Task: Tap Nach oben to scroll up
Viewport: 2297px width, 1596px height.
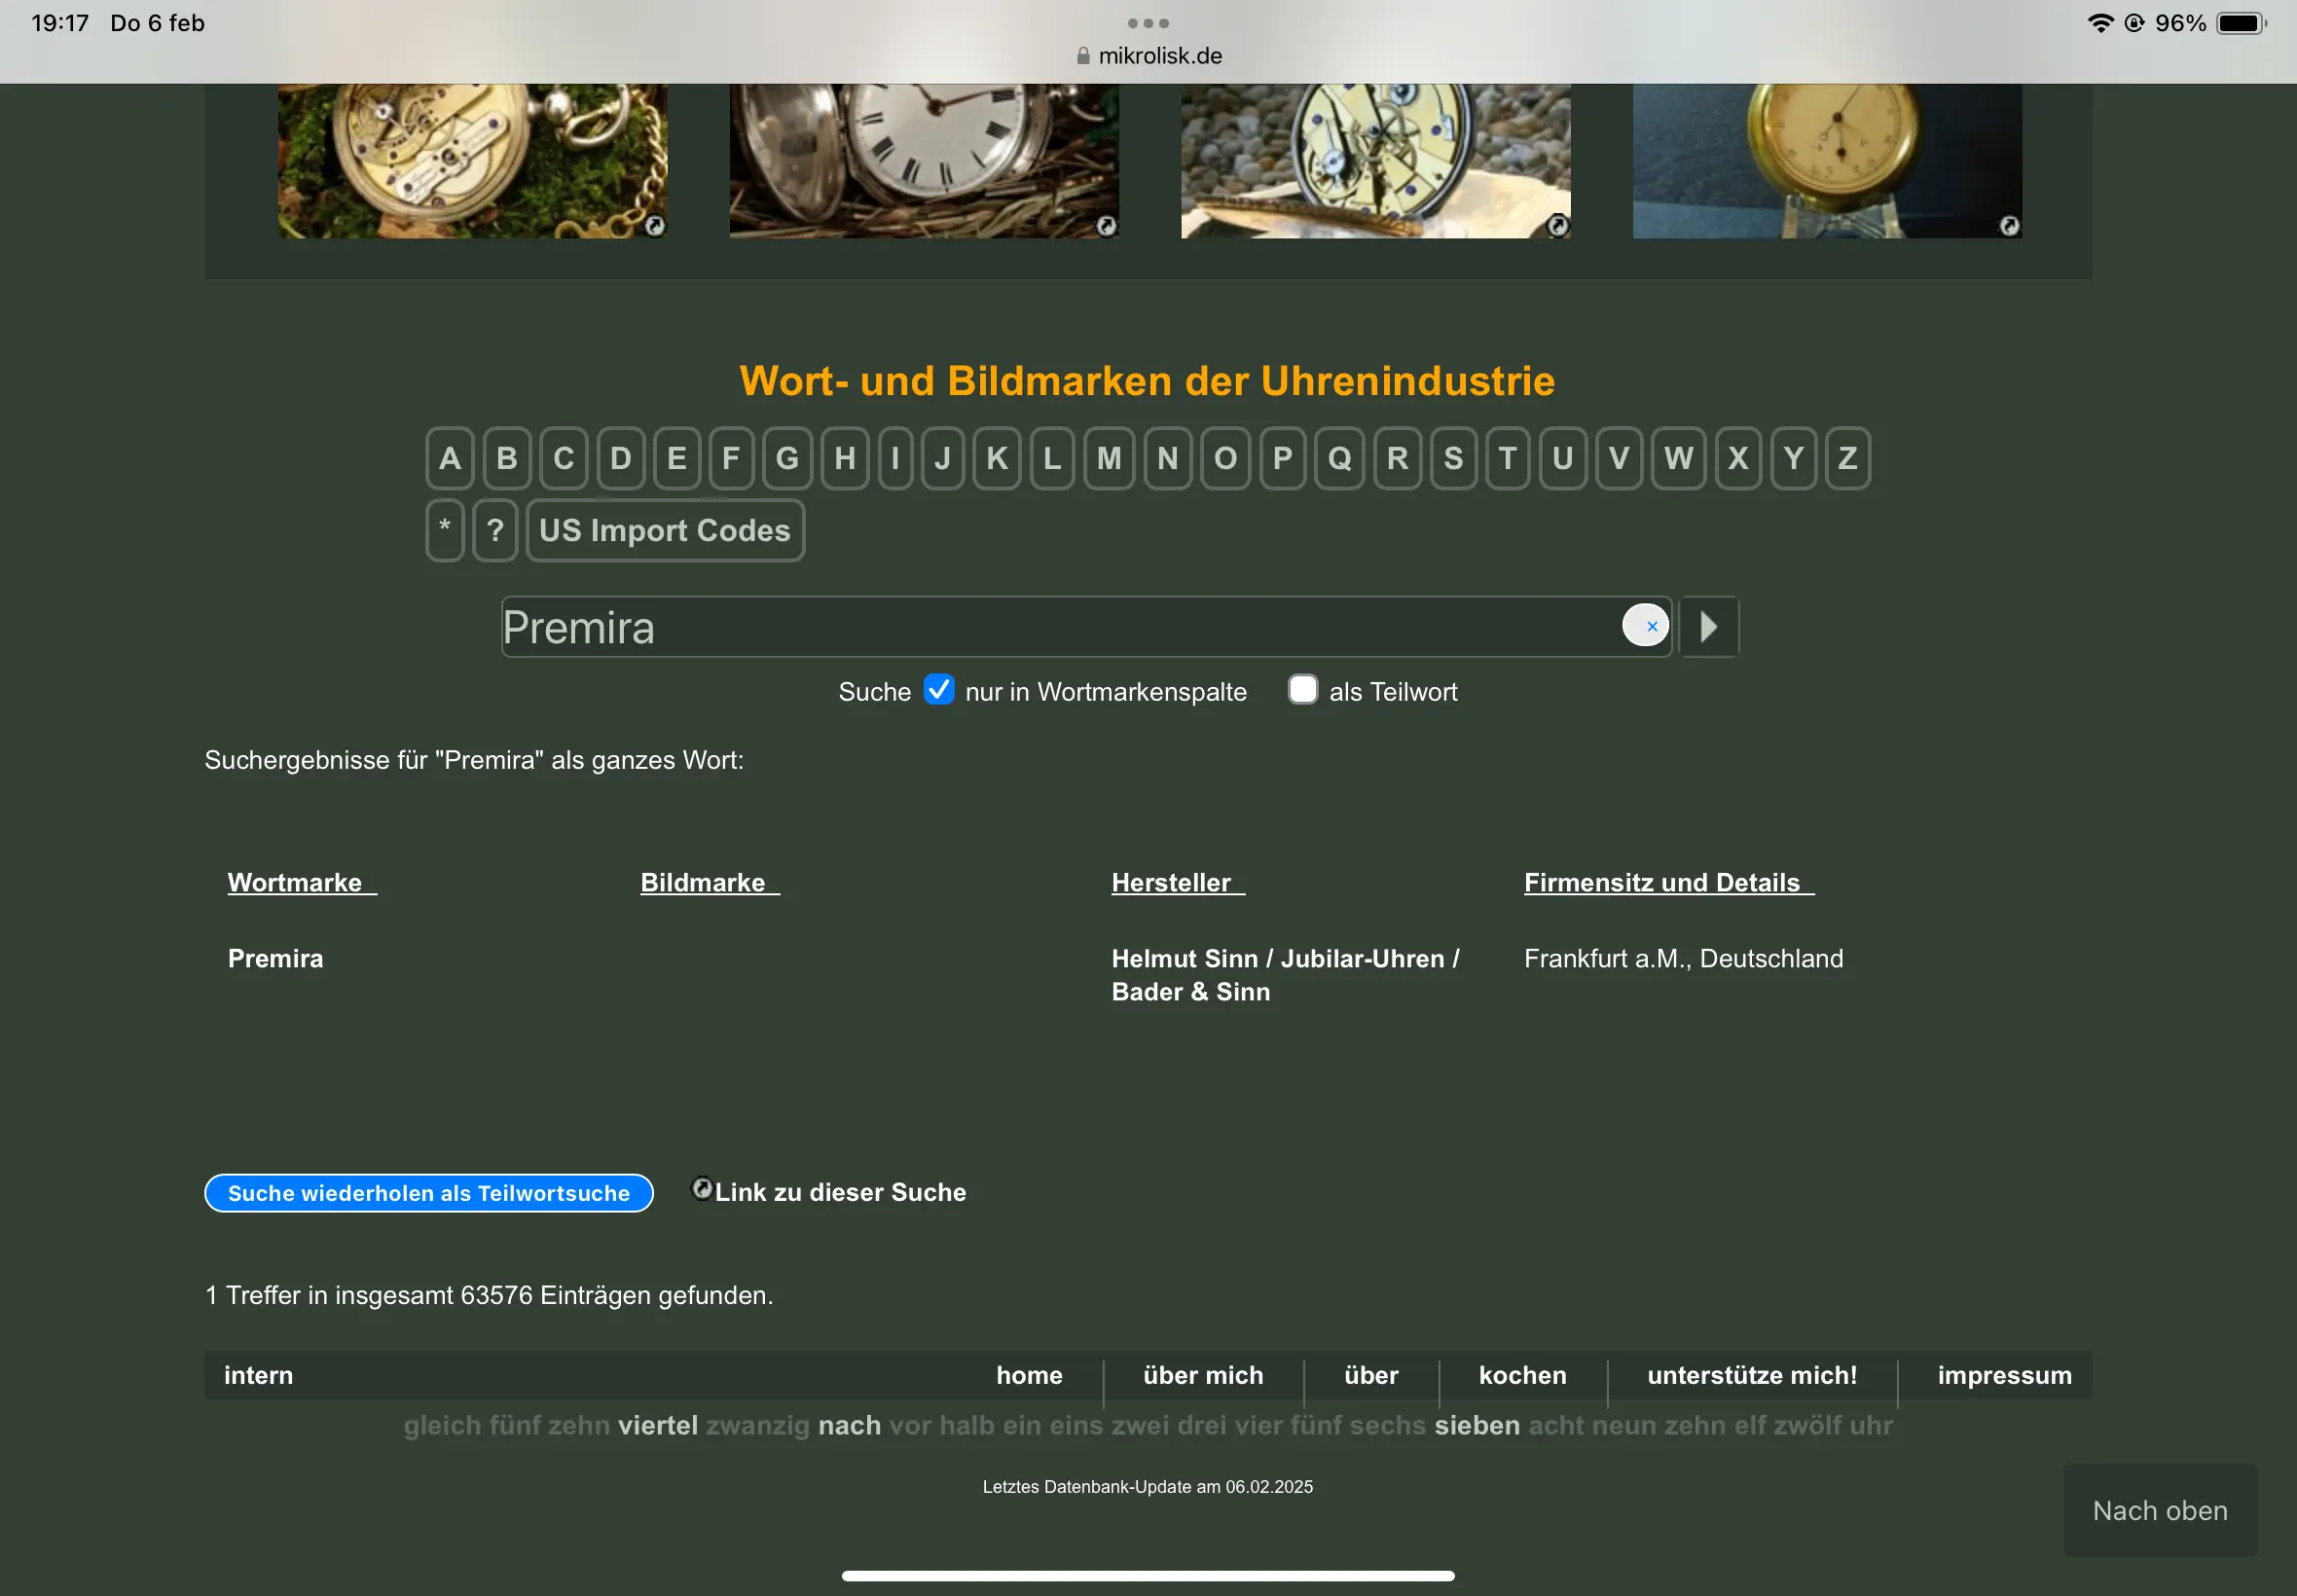Action: [2160, 1510]
